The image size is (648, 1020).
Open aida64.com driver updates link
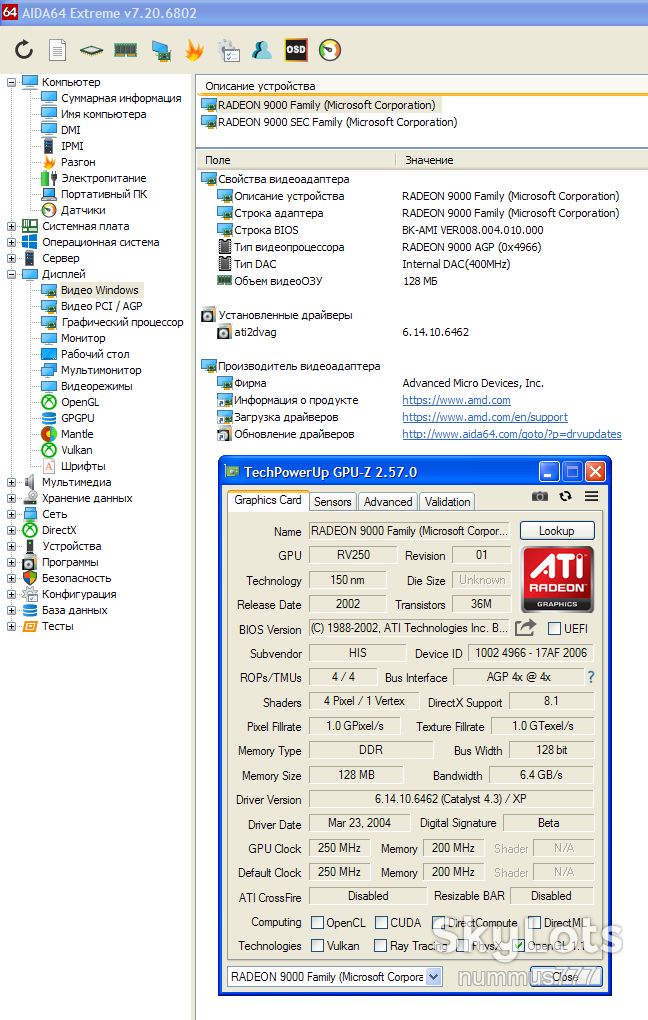coord(512,434)
